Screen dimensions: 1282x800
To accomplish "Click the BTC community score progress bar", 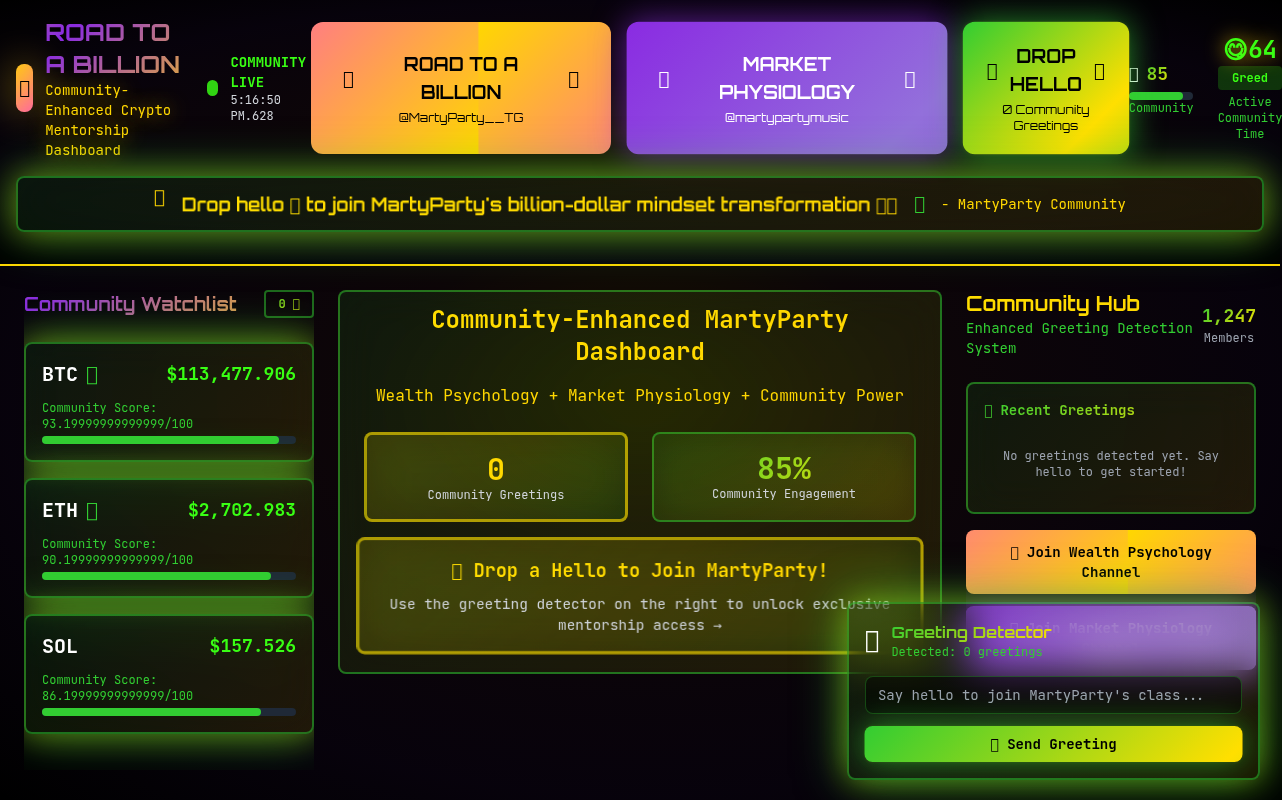I will point(168,440).
